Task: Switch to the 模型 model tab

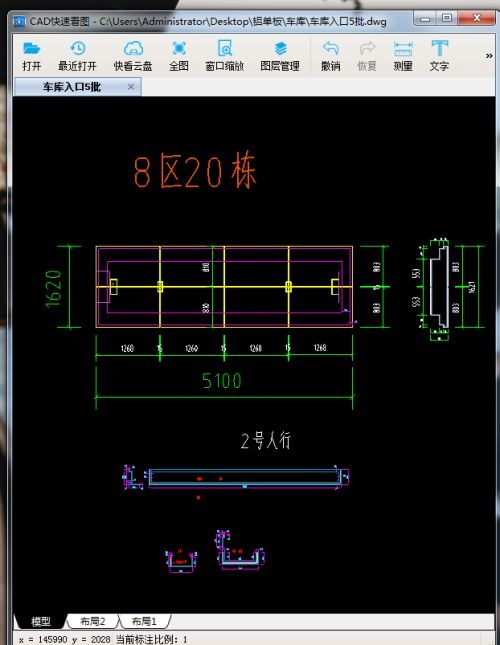Action: tap(41, 621)
